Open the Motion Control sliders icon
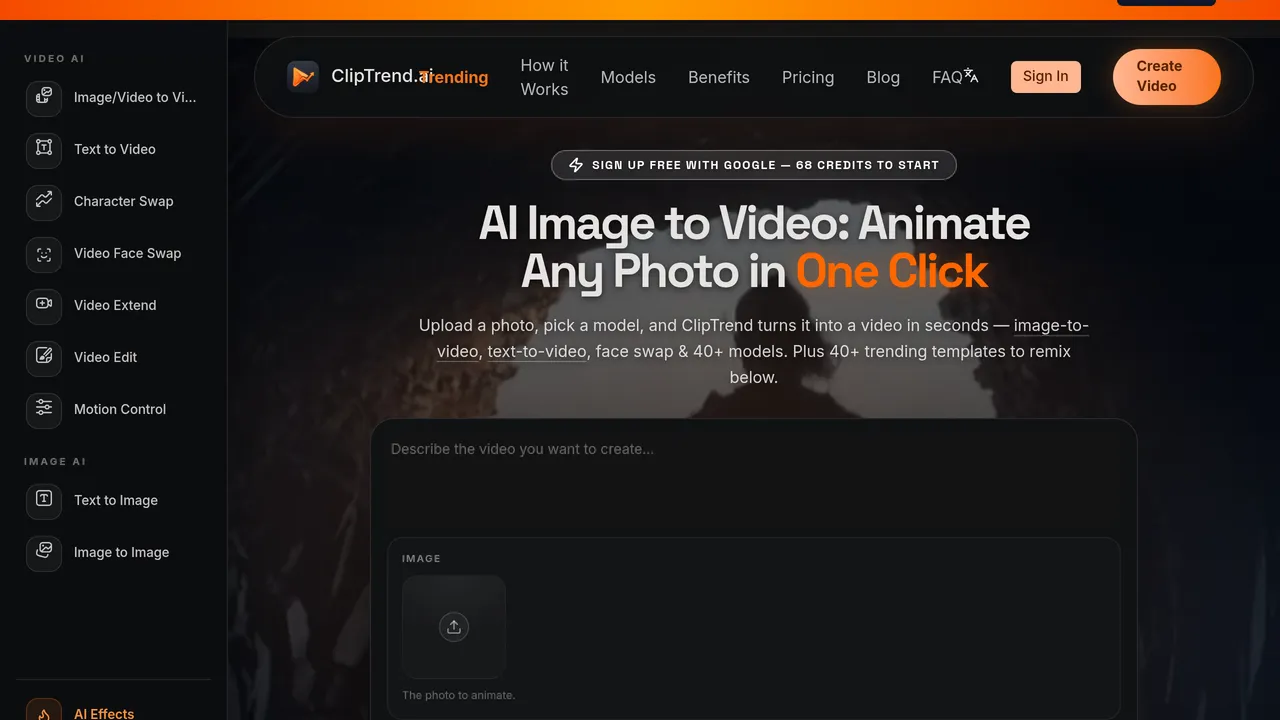Image resolution: width=1280 pixels, height=720 pixels. (x=44, y=409)
